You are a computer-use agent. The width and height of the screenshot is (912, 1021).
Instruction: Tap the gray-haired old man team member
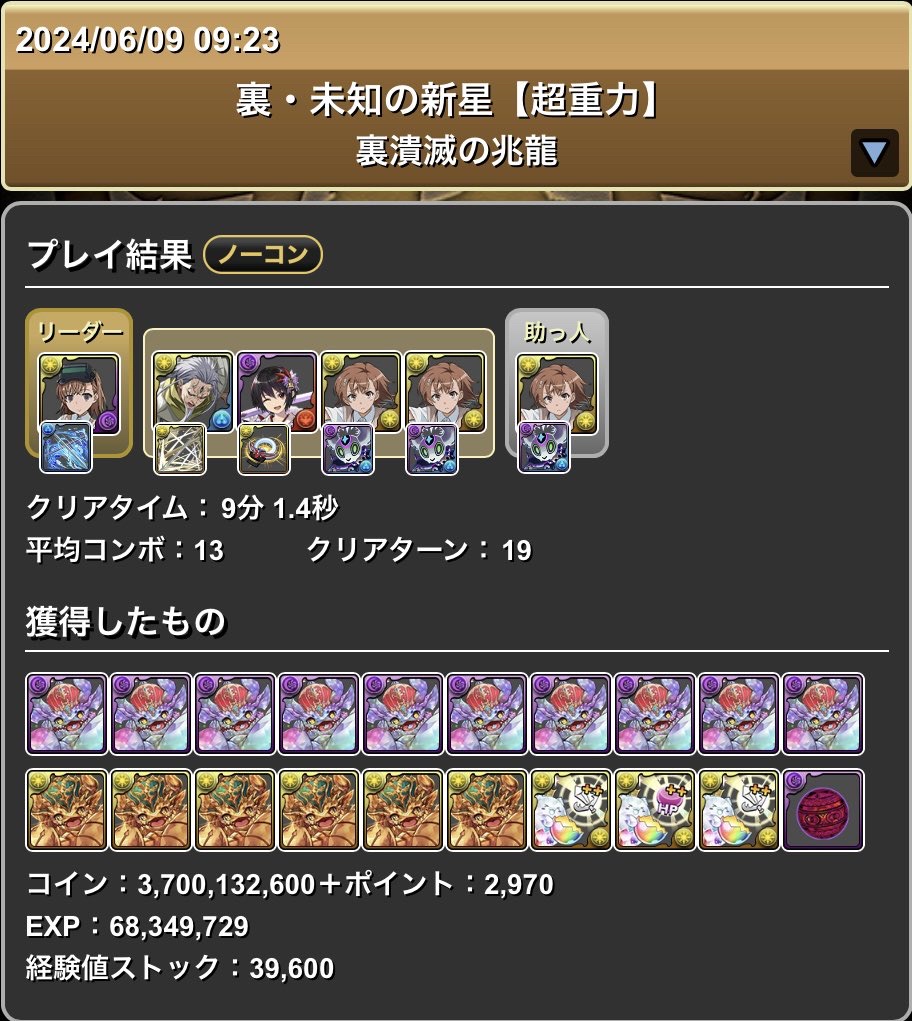193,393
